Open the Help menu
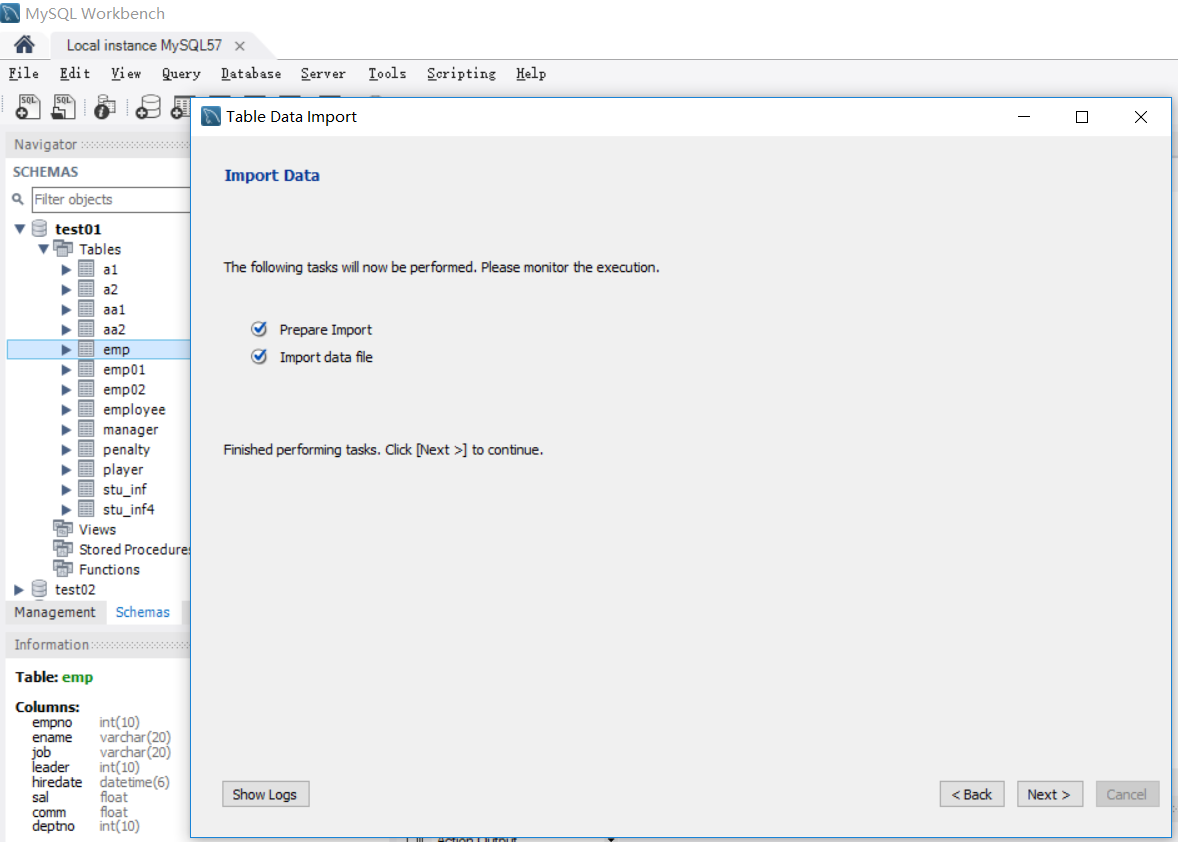Viewport: 1178px width, 842px height. point(530,74)
